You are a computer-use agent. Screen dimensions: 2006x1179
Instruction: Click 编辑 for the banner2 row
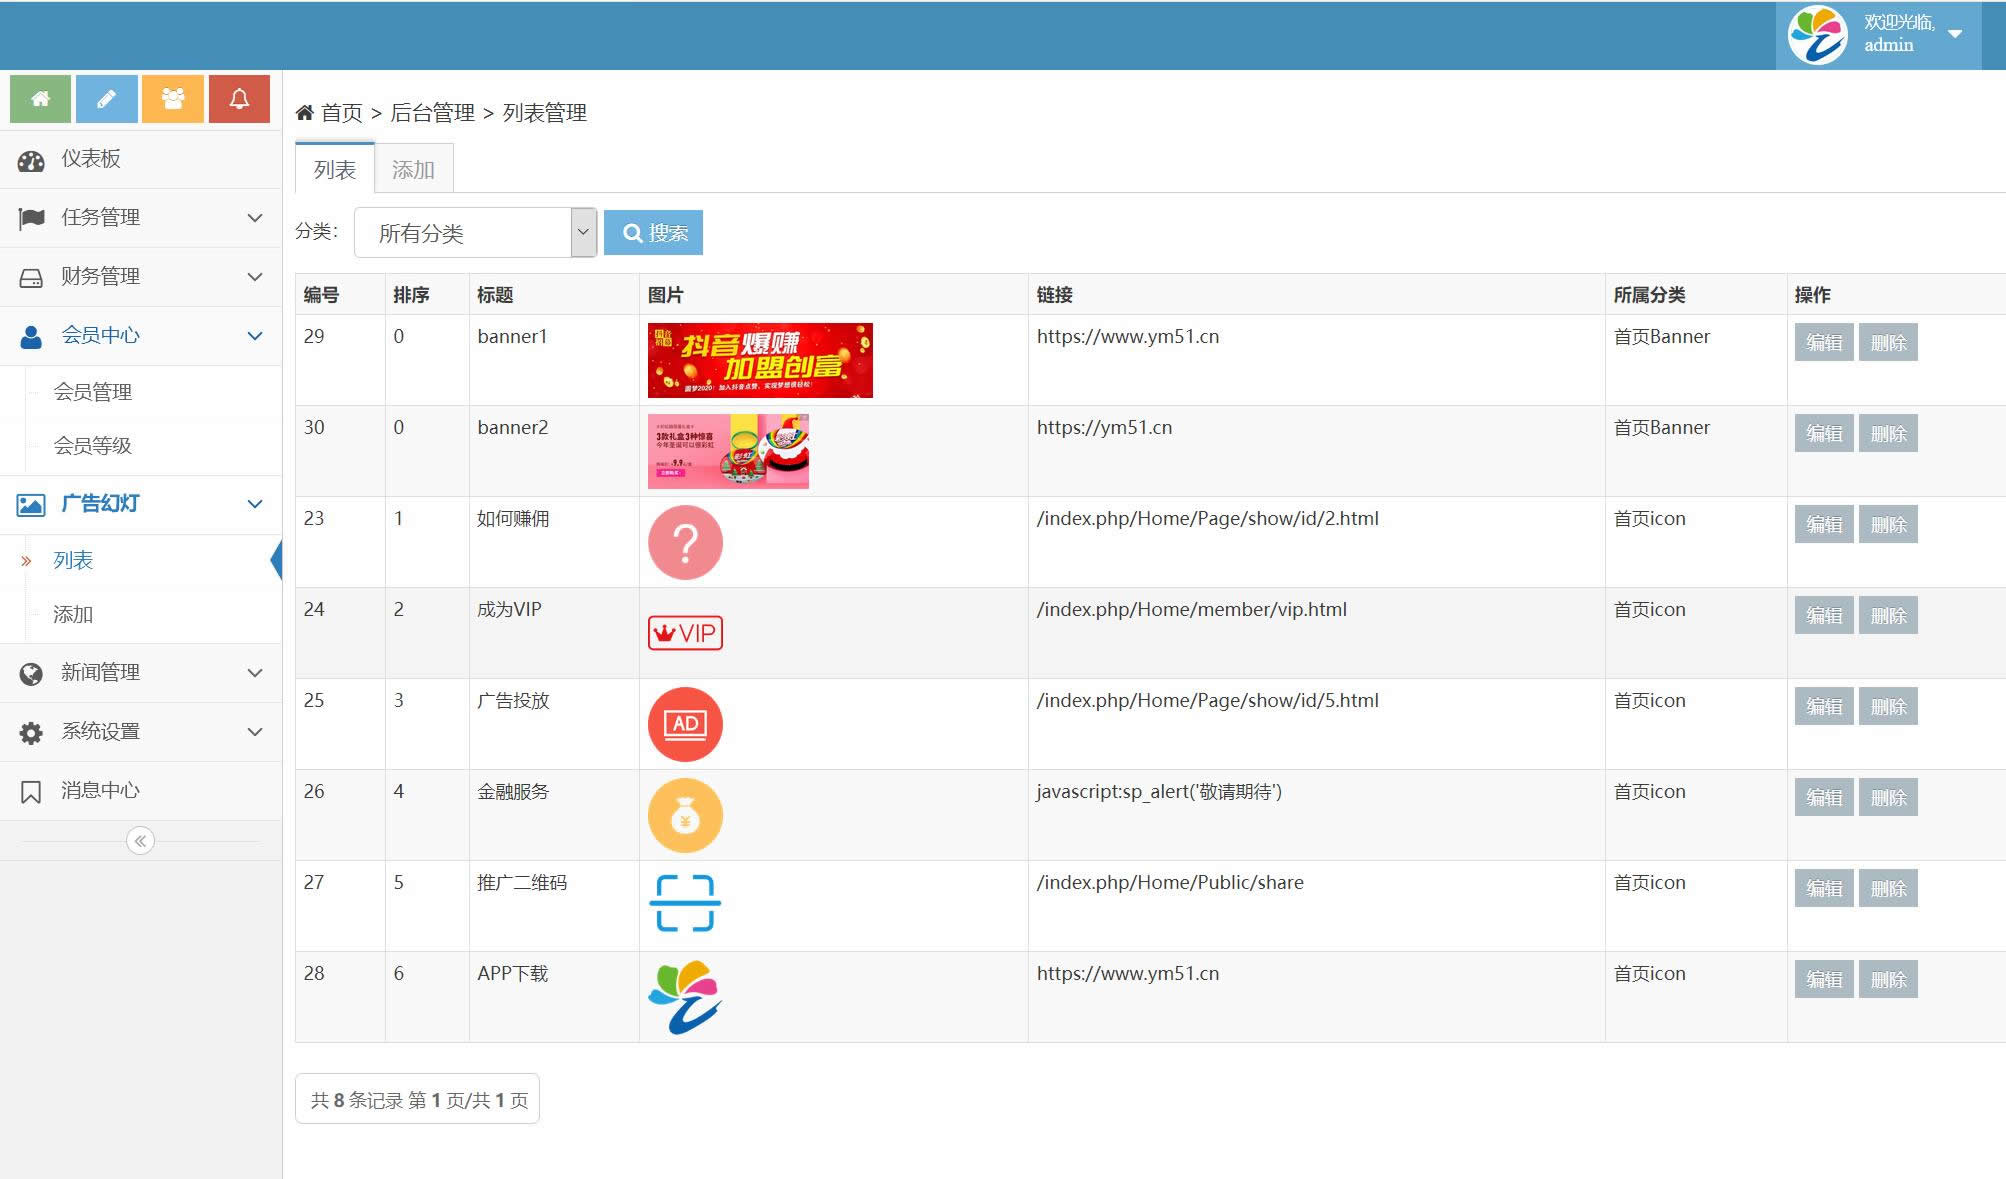click(x=1824, y=433)
